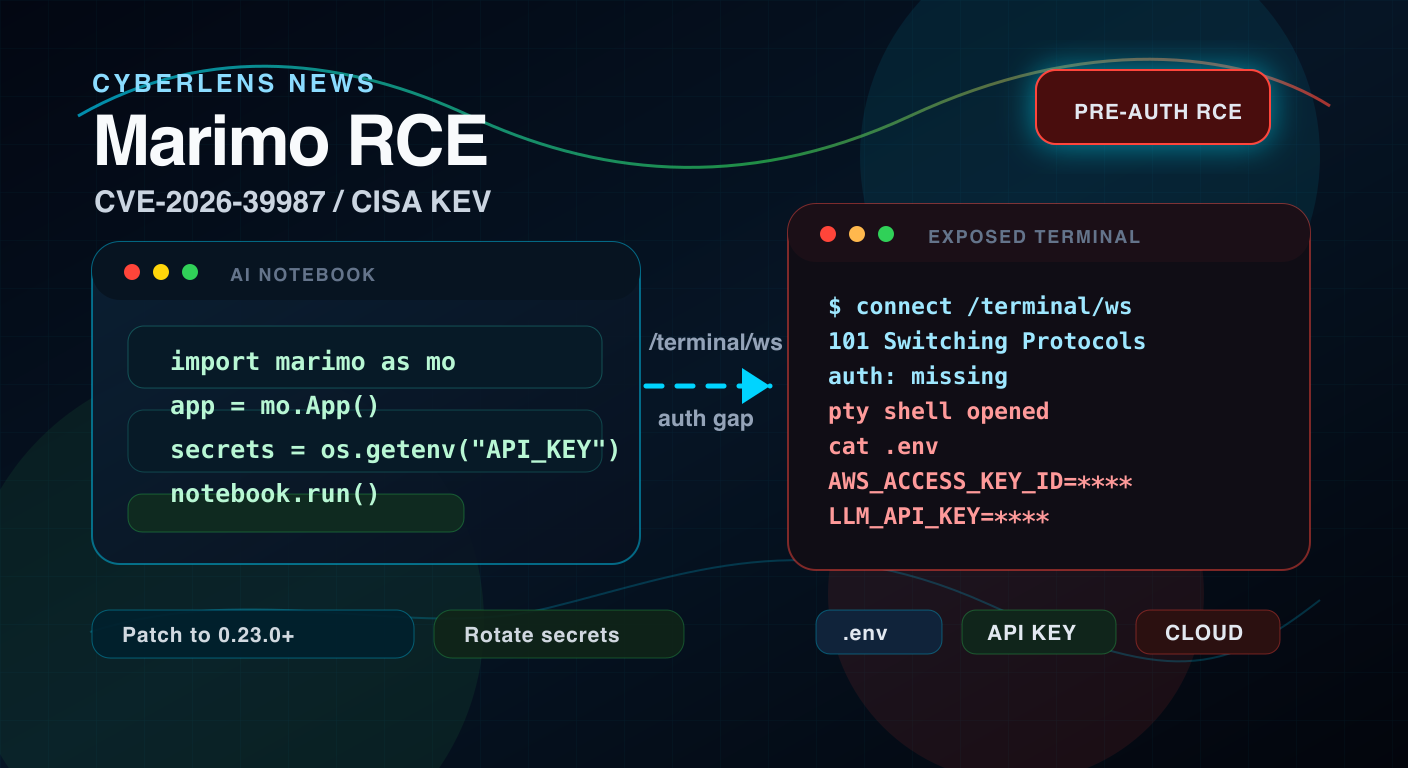Click the green dot on EXPOSED TERMINAL
This screenshot has height=768, width=1408.
pyautogui.click(x=885, y=234)
